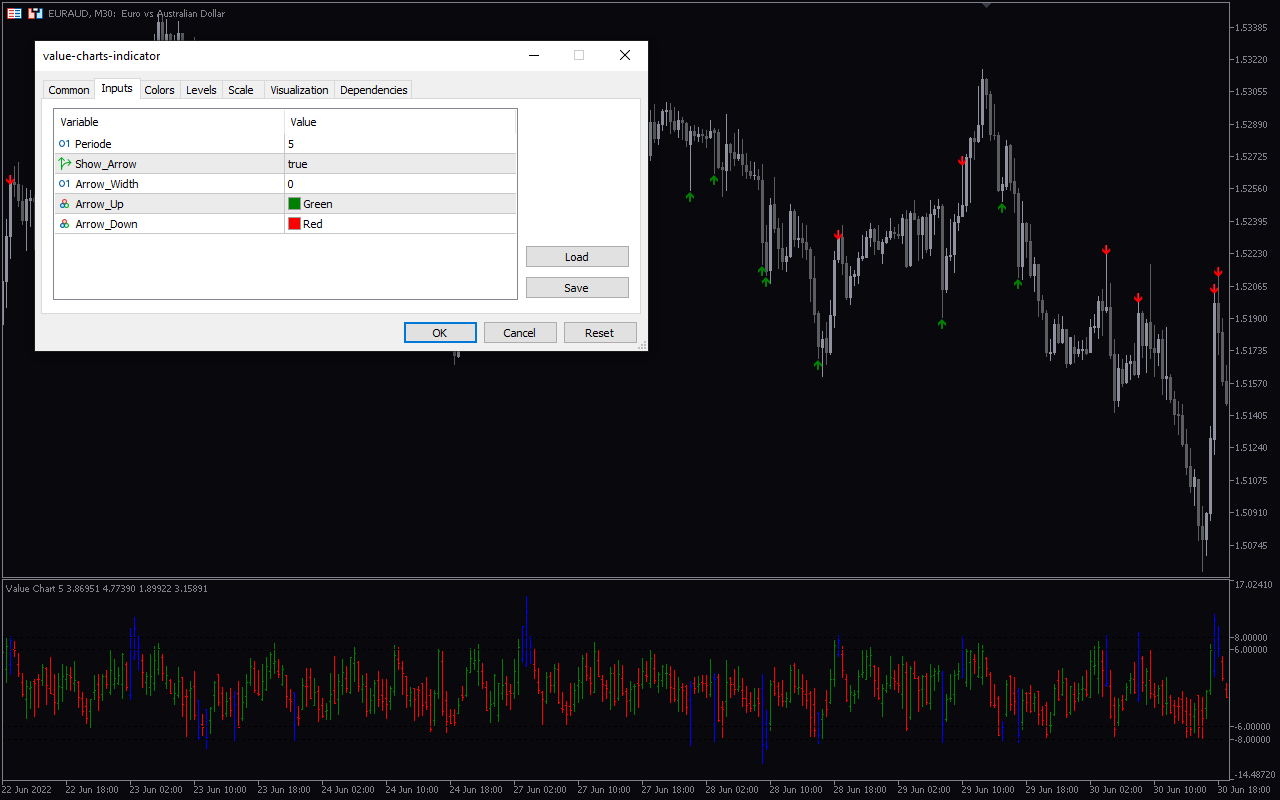1280x800 pixels.
Task: Click the 1.52890 price scale label
Action: (1253, 124)
